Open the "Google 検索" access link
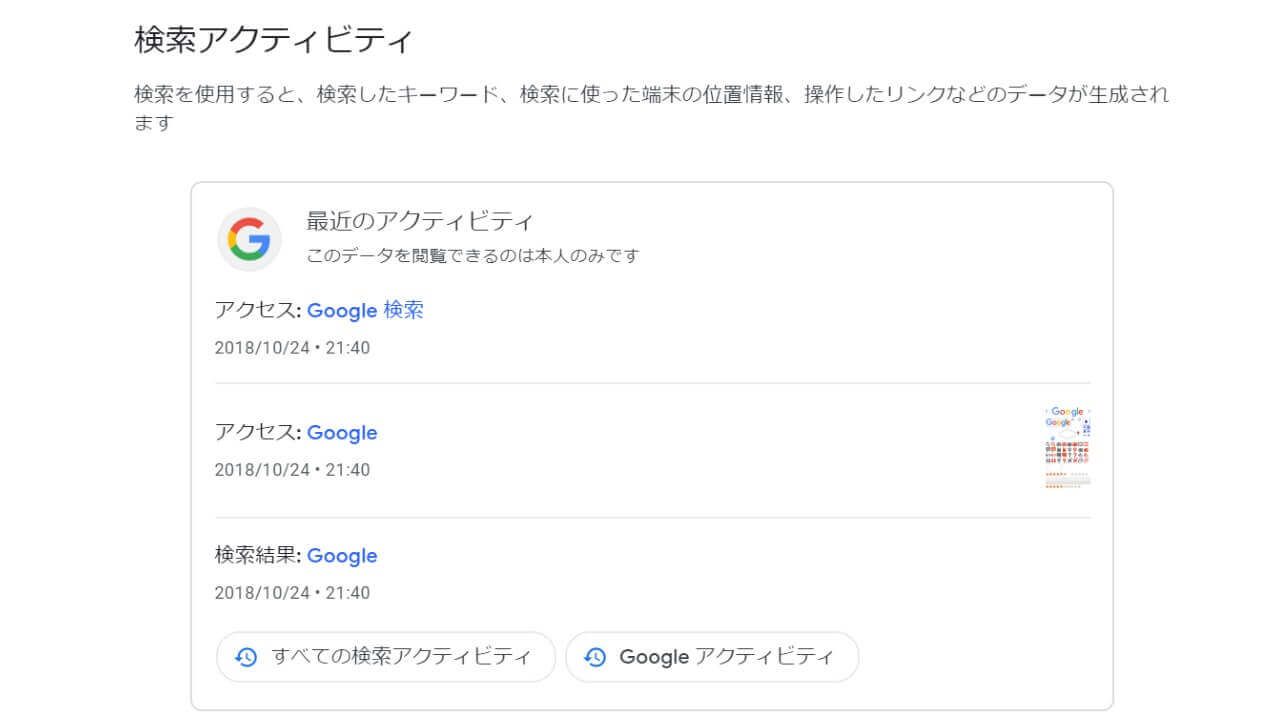 (x=365, y=310)
